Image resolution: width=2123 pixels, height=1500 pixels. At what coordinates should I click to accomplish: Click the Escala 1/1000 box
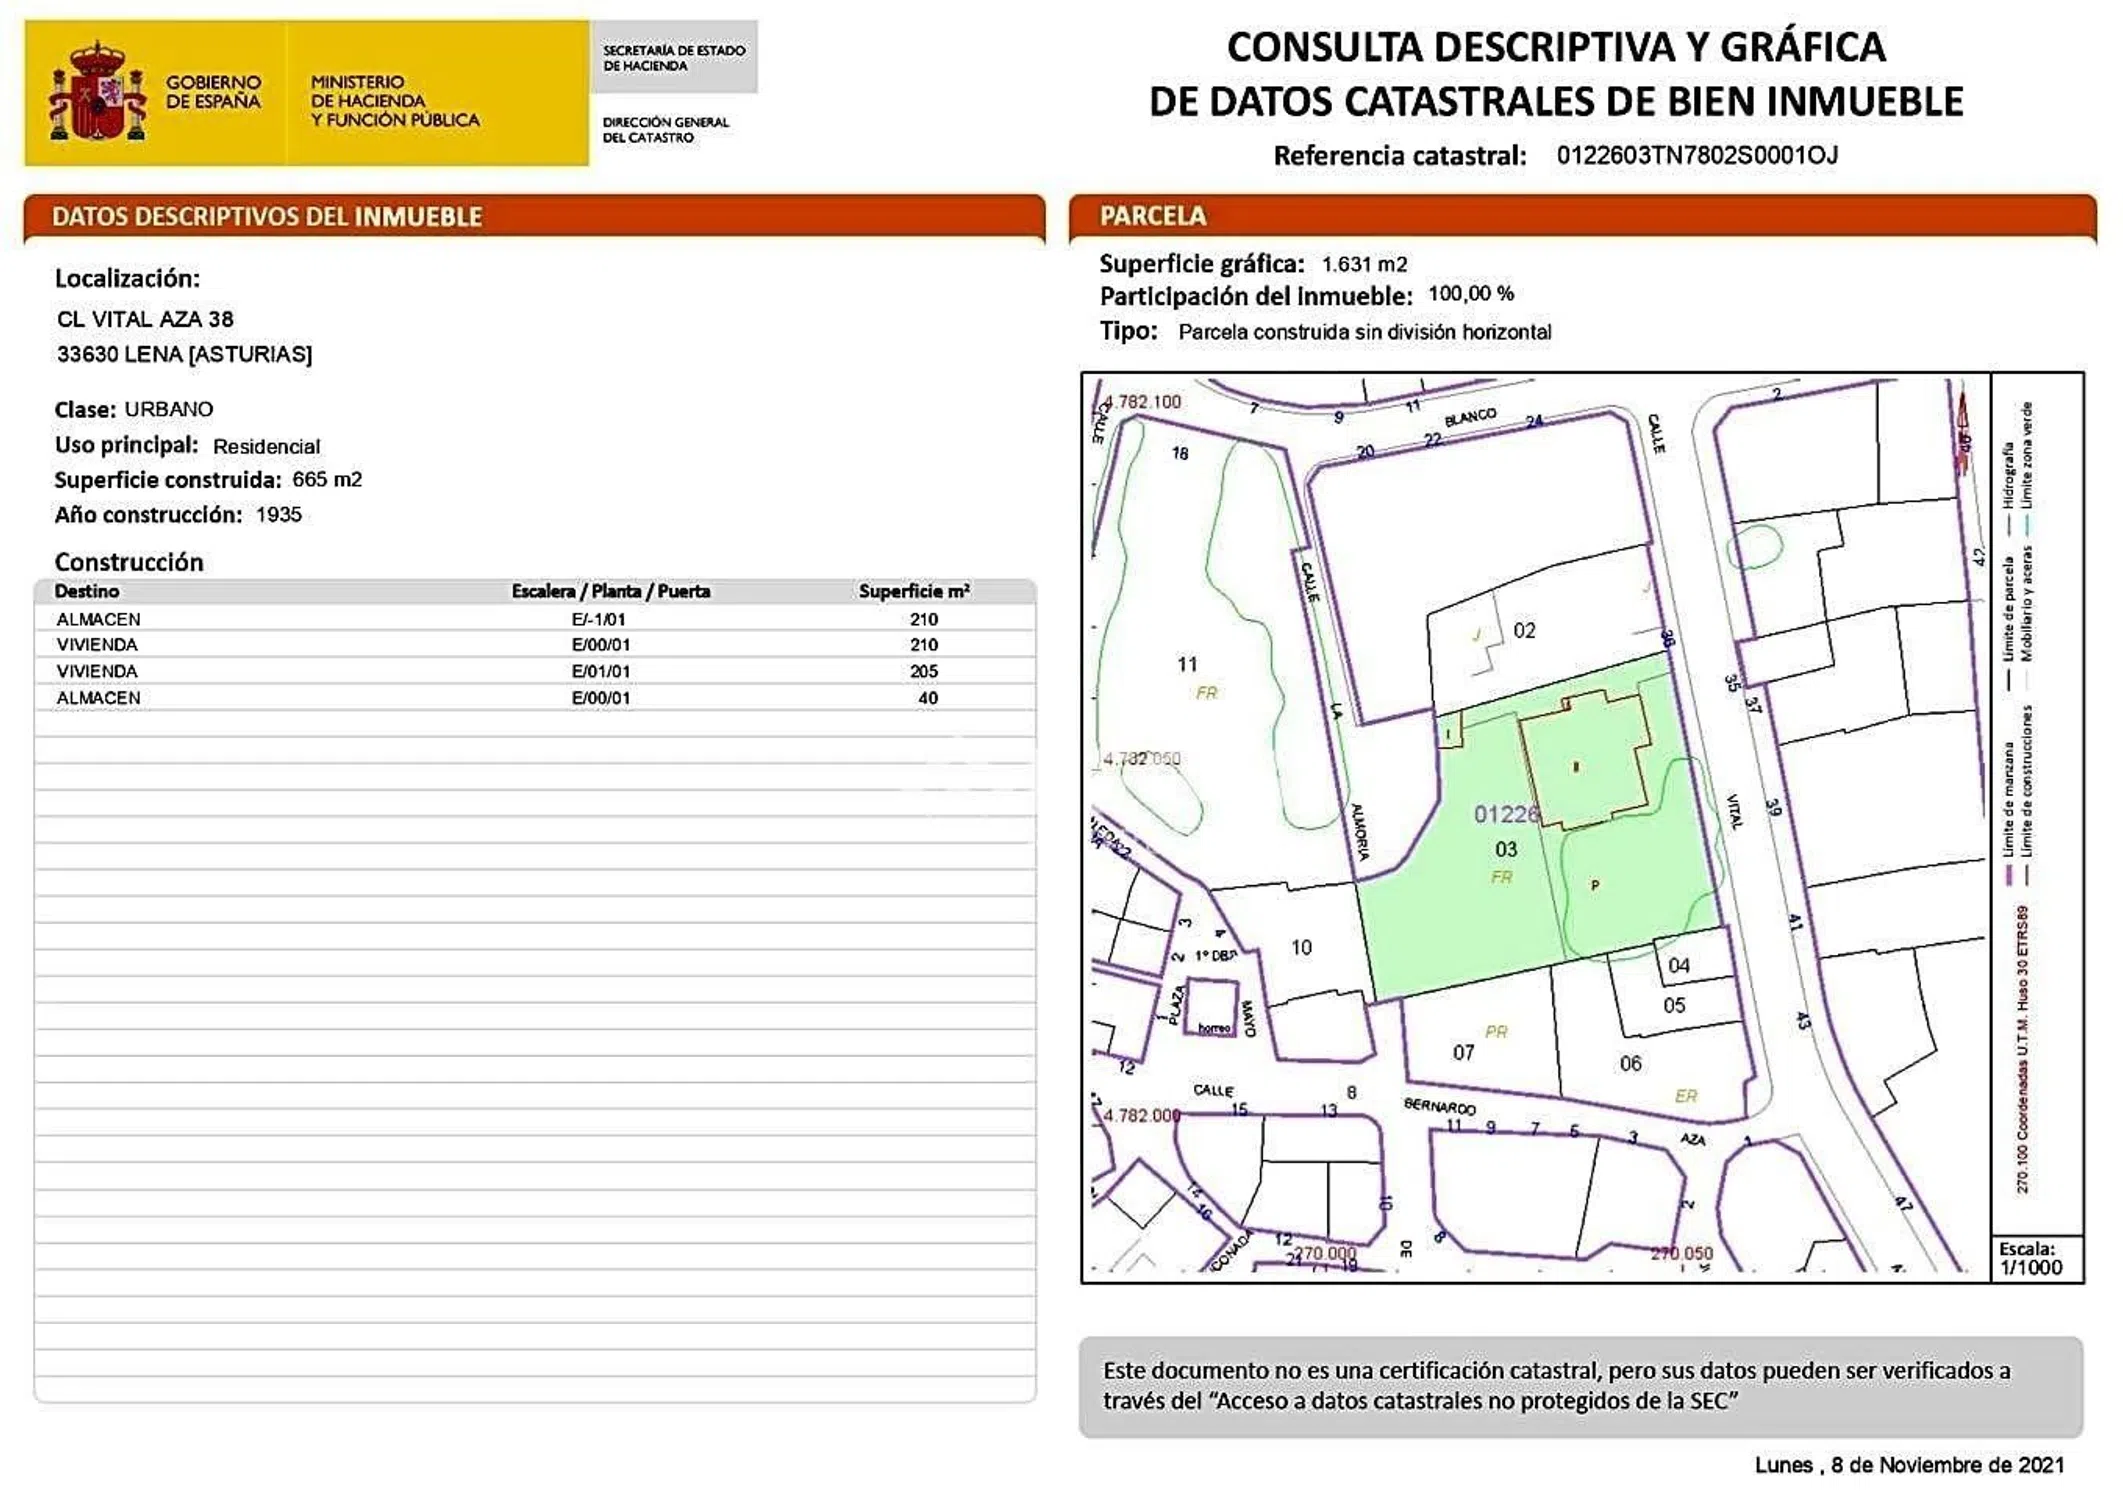tap(2035, 1258)
